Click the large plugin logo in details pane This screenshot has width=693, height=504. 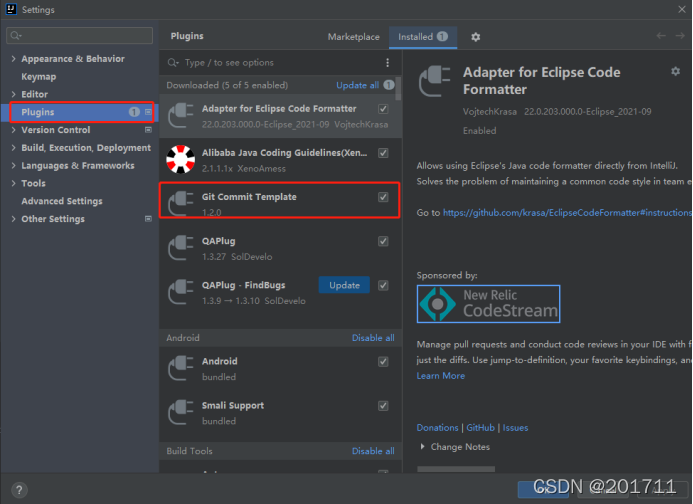[434, 81]
